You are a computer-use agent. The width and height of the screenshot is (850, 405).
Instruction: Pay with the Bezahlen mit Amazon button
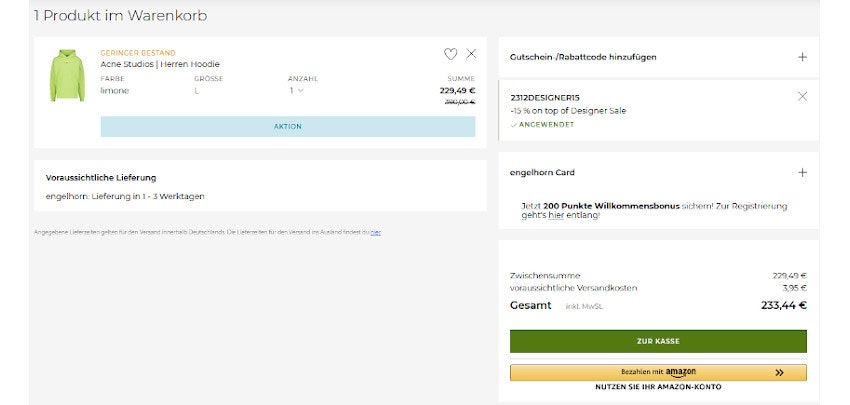tap(658, 372)
